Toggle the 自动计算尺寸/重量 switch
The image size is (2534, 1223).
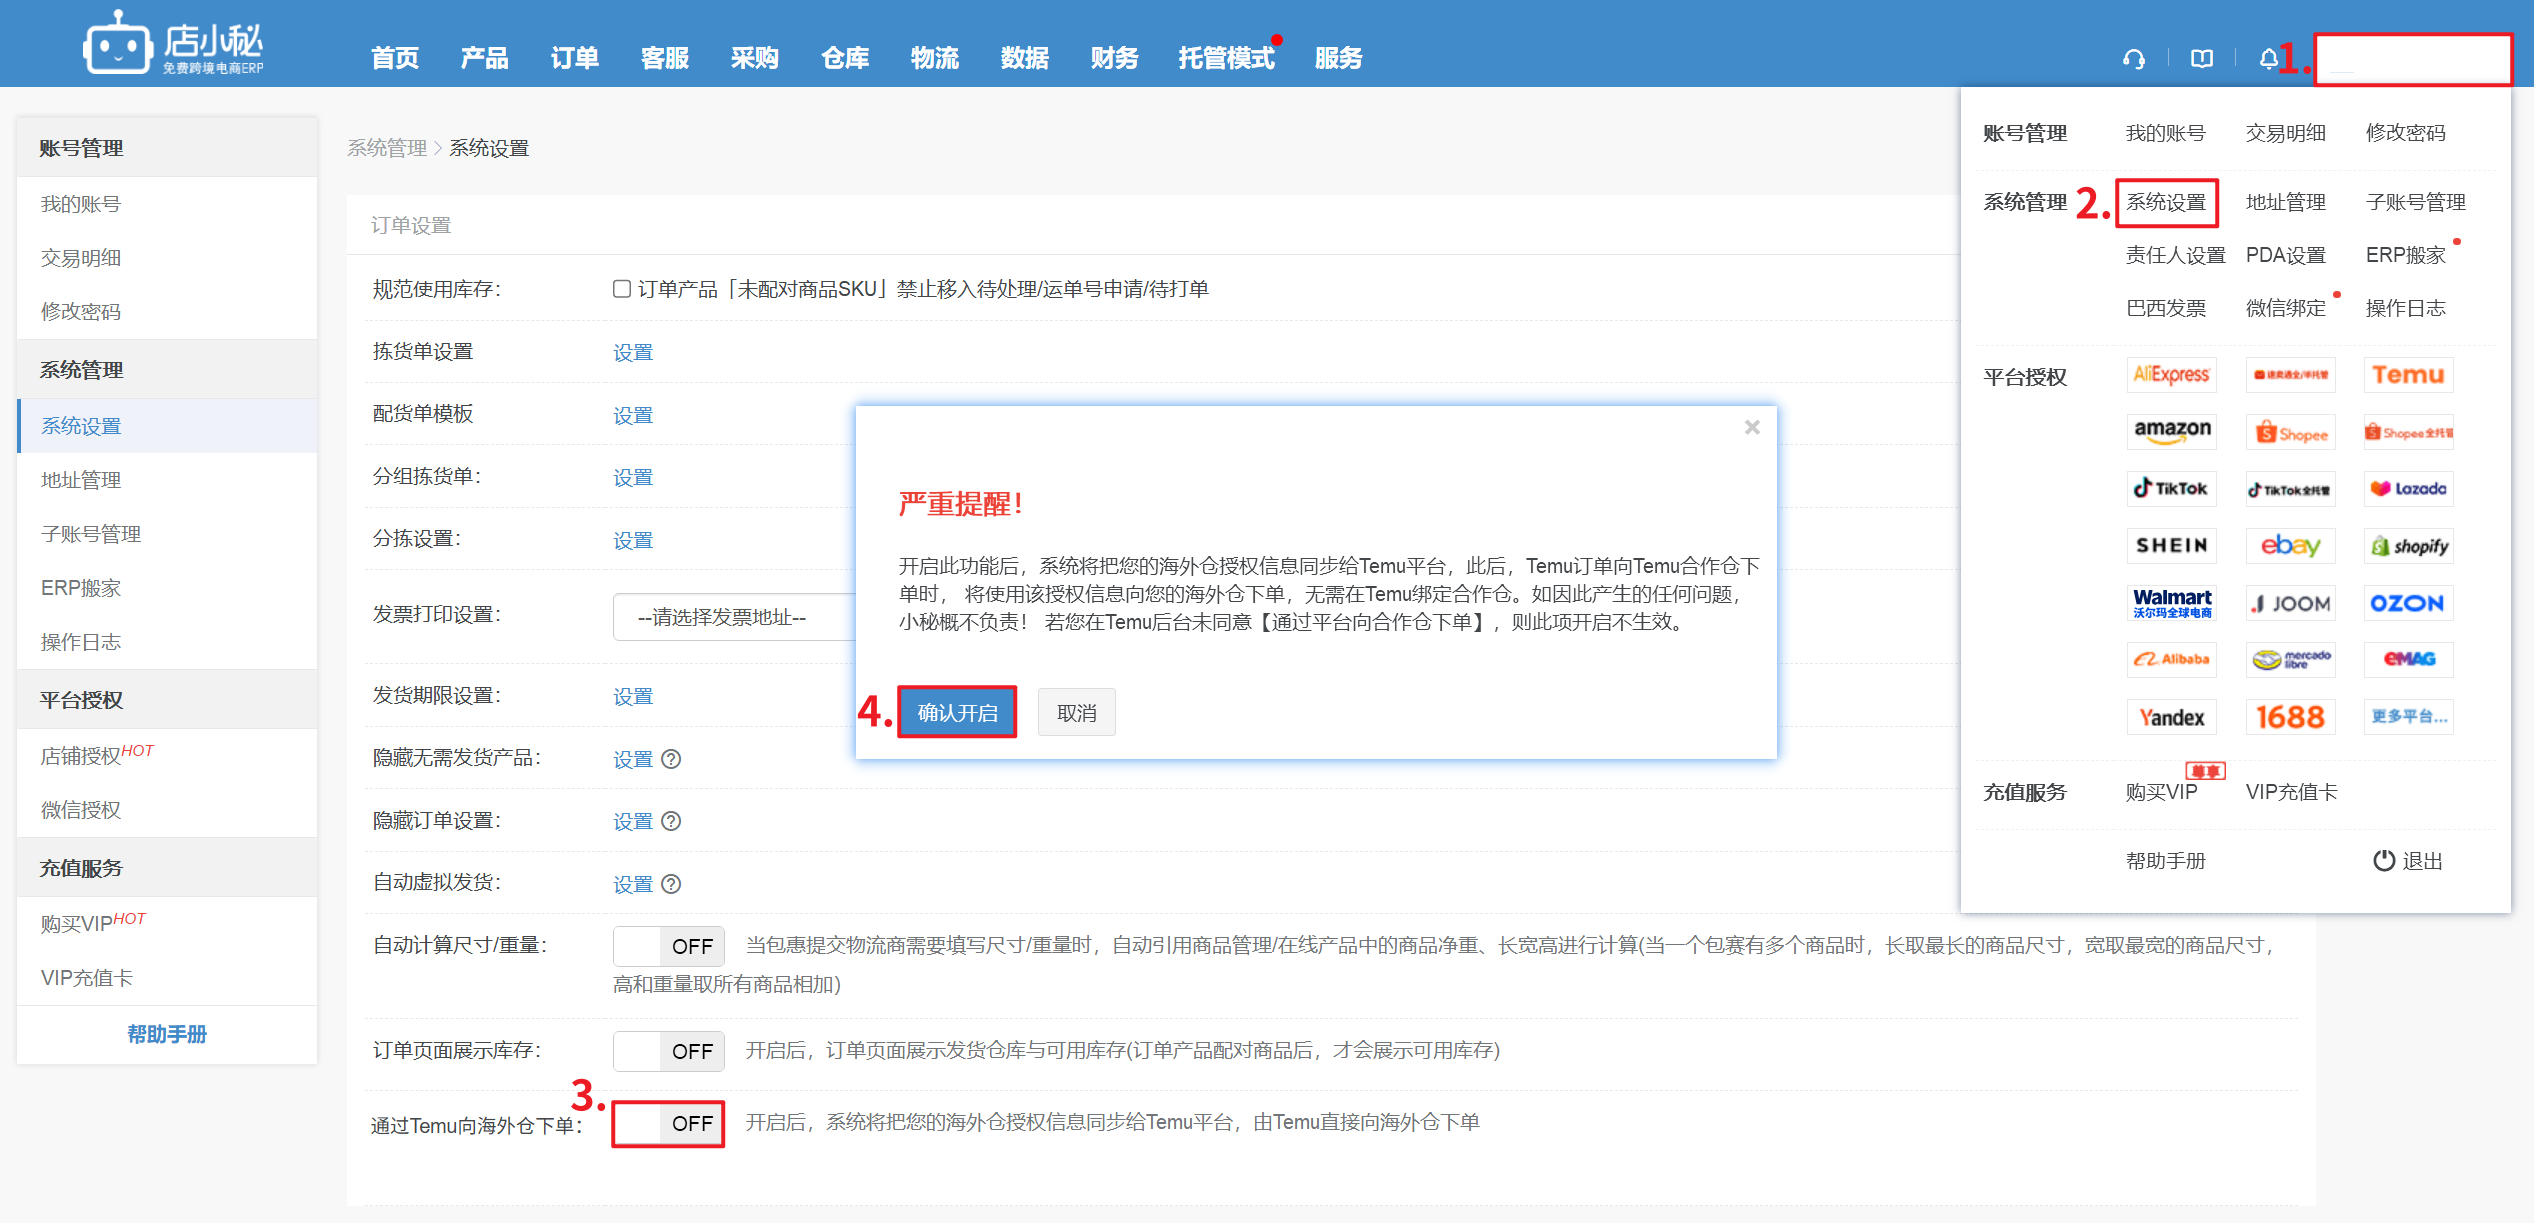668,946
